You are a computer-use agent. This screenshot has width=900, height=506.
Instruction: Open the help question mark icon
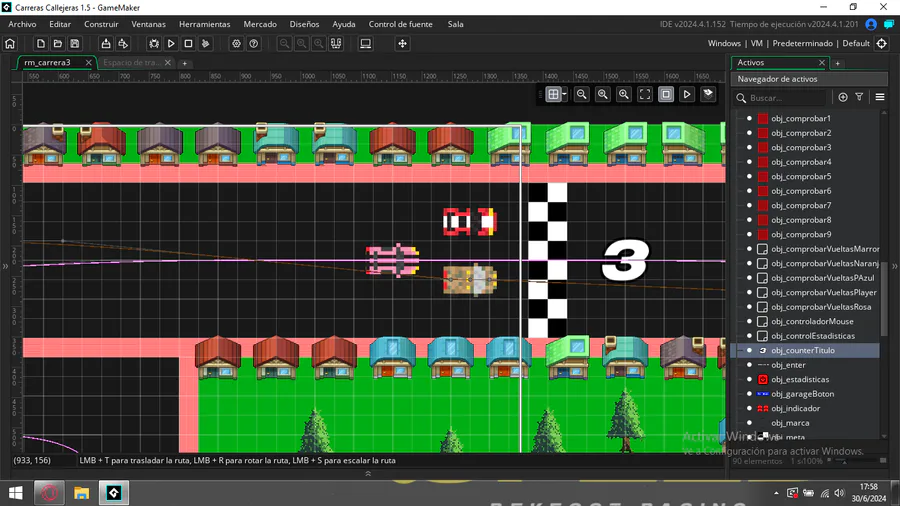(x=254, y=44)
